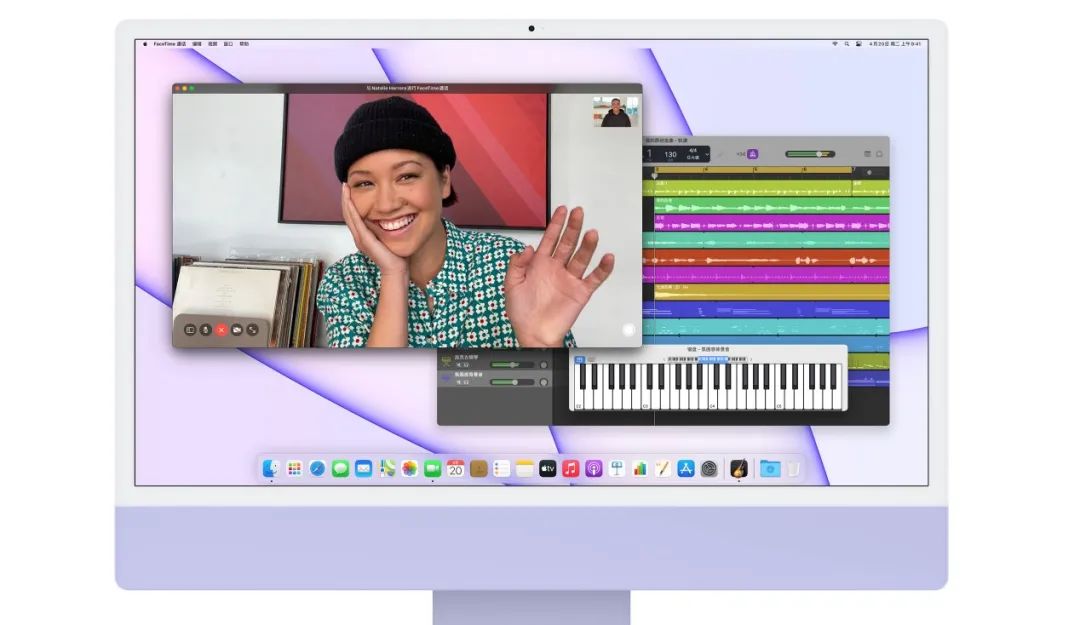Image resolution: width=1080 pixels, height=625 pixels.
Task: Click the self-view thumbnail in FaceTime
Action: [x=615, y=112]
